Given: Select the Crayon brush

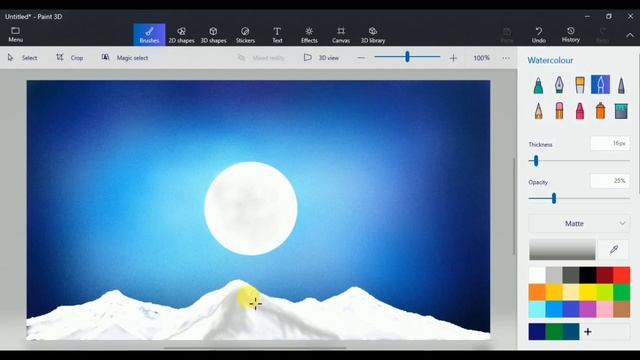Looking at the screenshot, I should coord(580,111).
